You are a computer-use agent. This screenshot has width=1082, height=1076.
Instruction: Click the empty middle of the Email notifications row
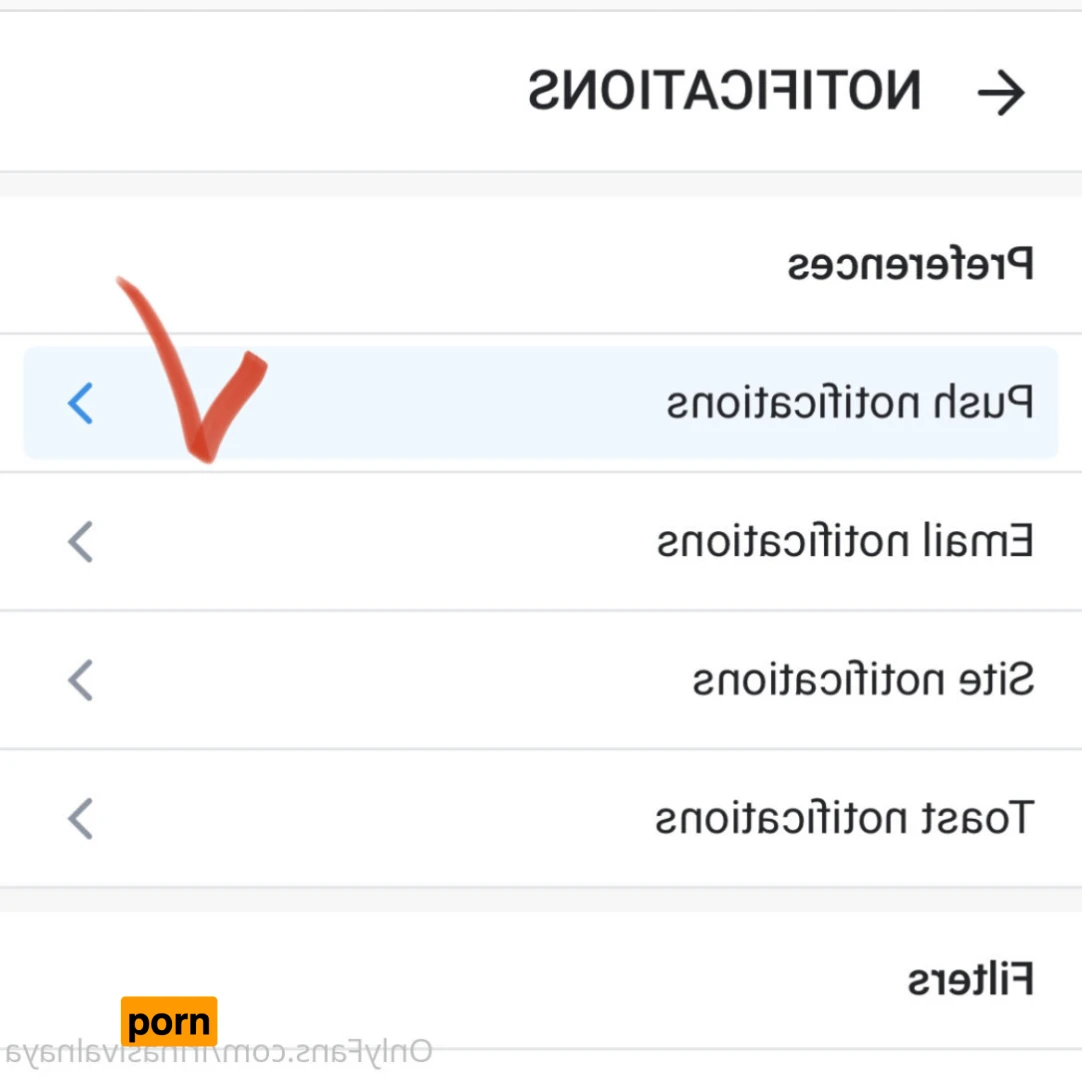pyautogui.click(x=400, y=542)
